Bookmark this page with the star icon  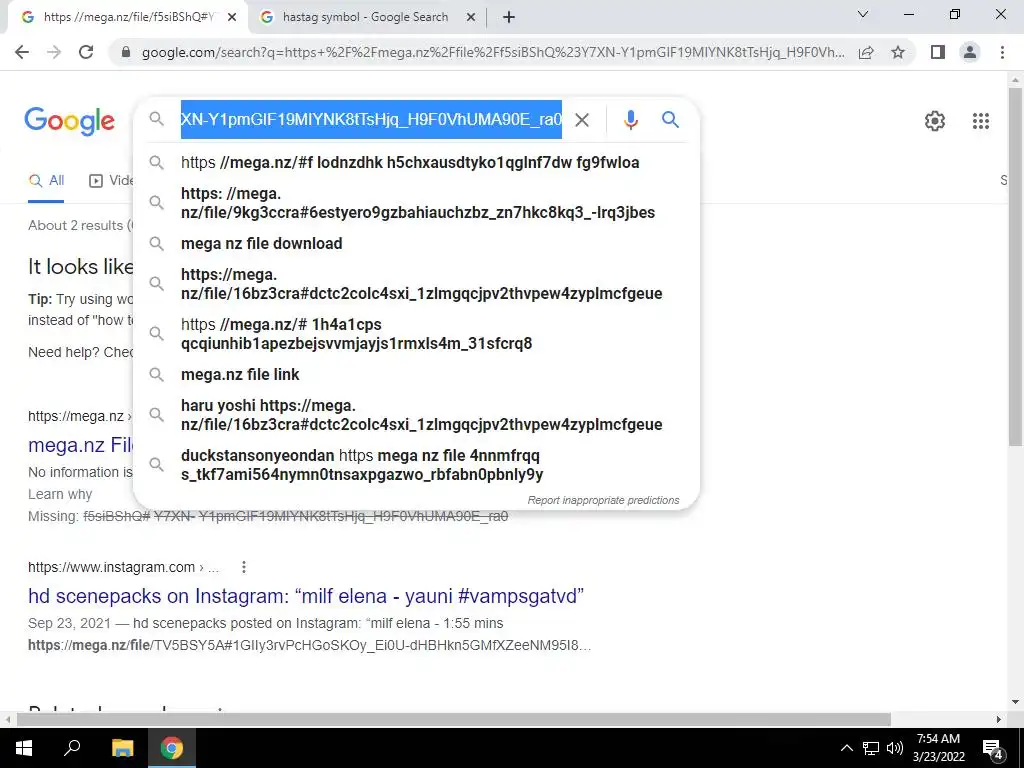(x=898, y=52)
